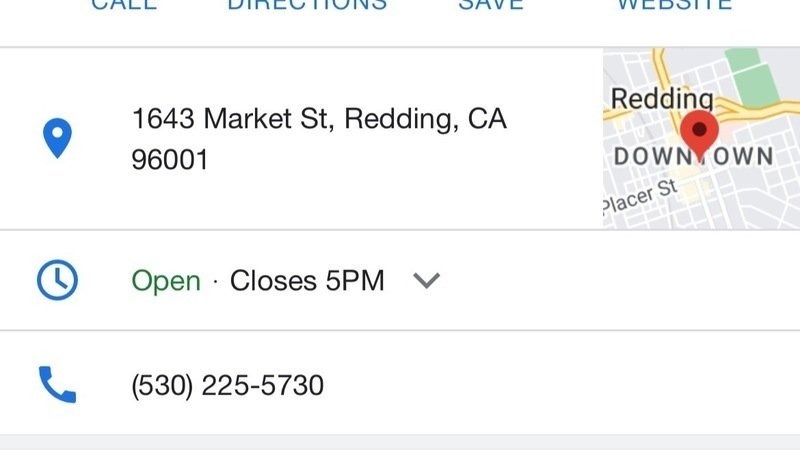The height and width of the screenshot is (450, 800).
Task: Tap the Placer St label on the map
Action: click(x=640, y=197)
